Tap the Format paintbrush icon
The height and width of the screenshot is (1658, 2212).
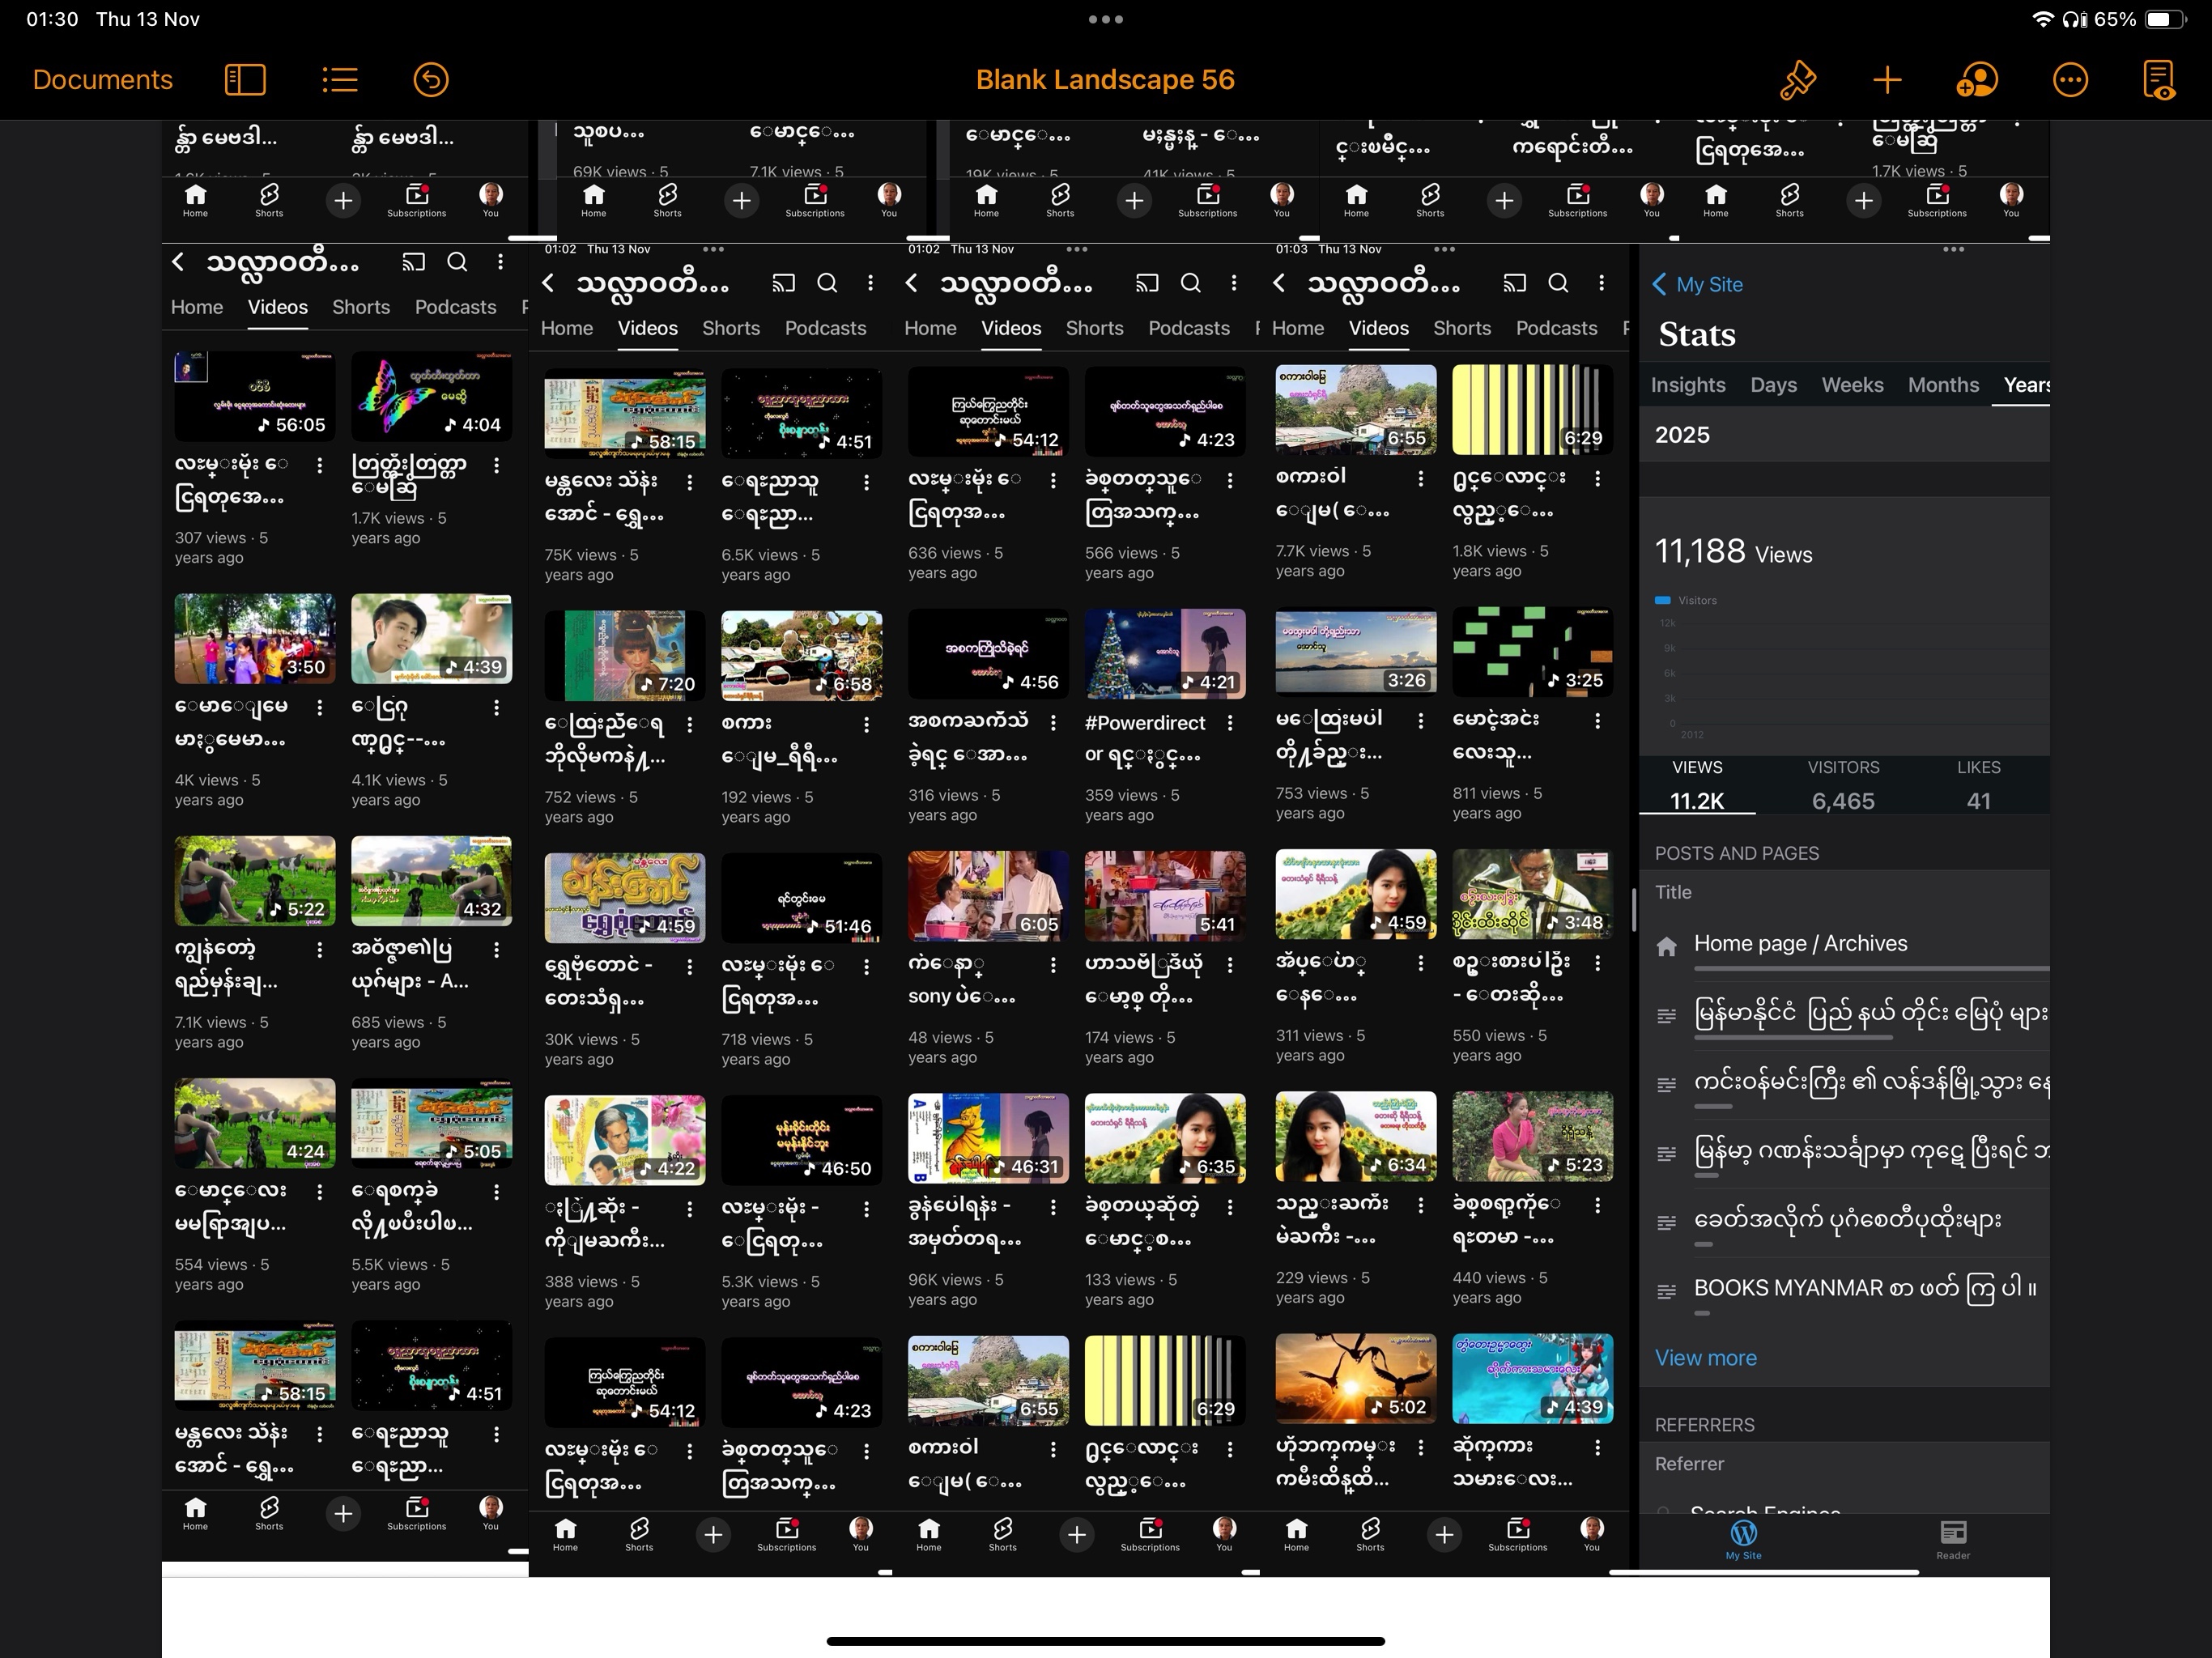pos(1797,80)
